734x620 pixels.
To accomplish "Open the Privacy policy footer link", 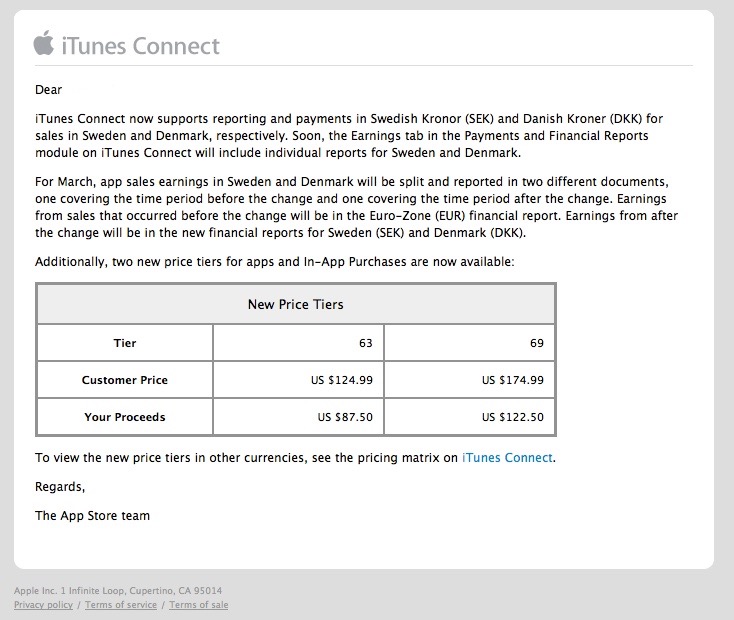I will [x=44, y=605].
